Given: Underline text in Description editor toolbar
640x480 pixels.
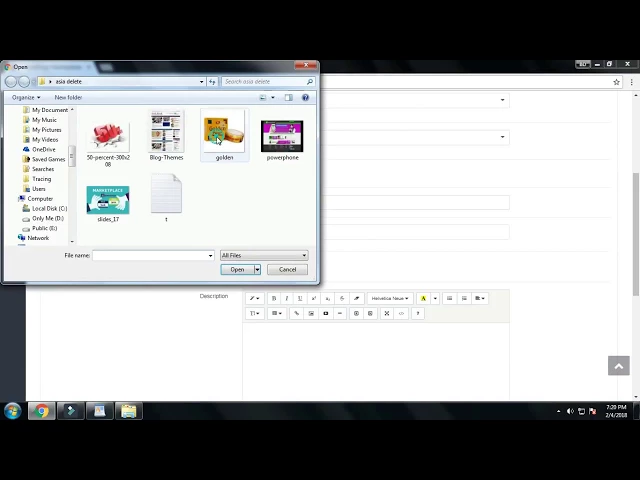Looking at the screenshot, I should 300,298.
